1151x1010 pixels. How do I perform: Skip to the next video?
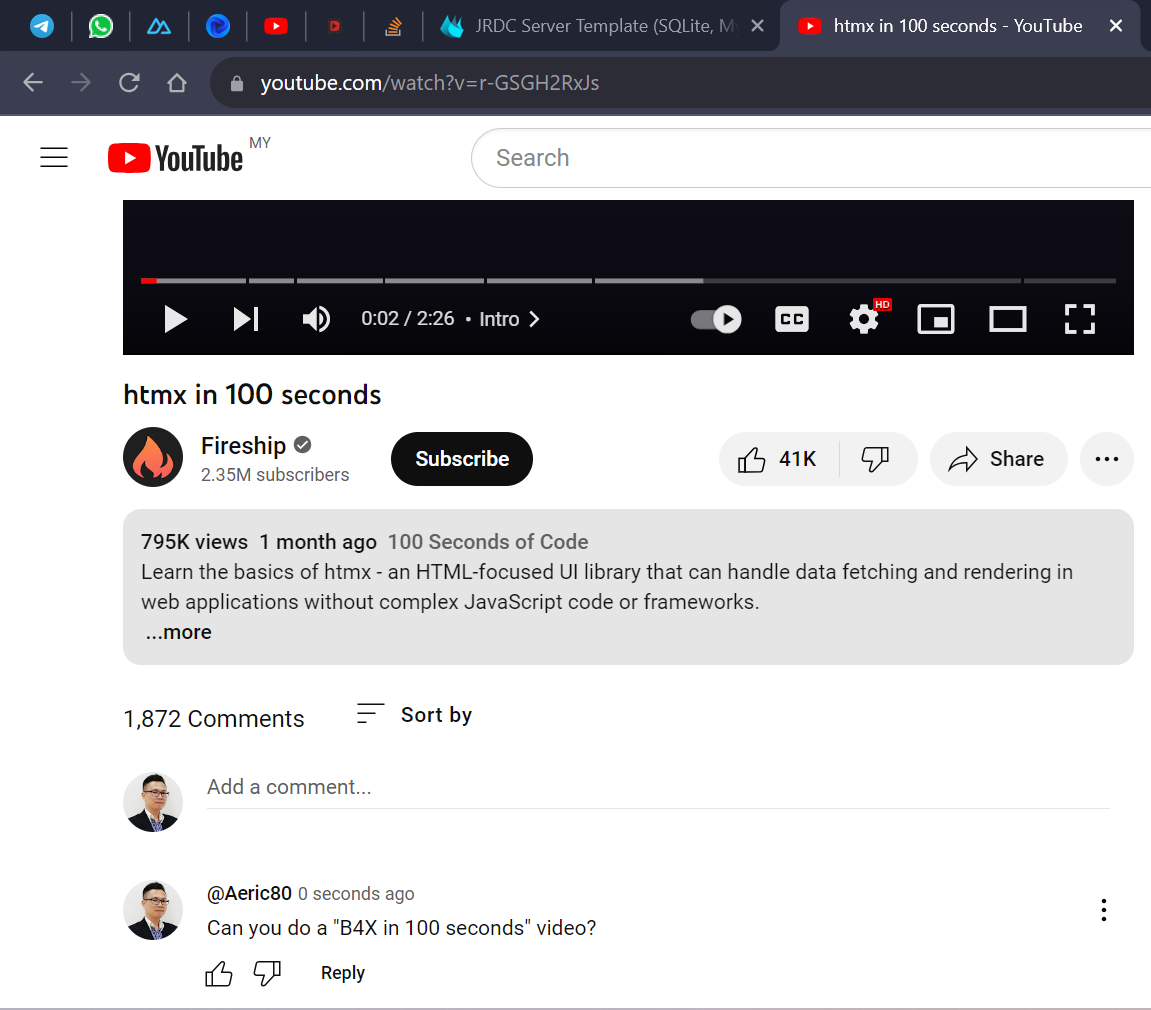point(246,319)
